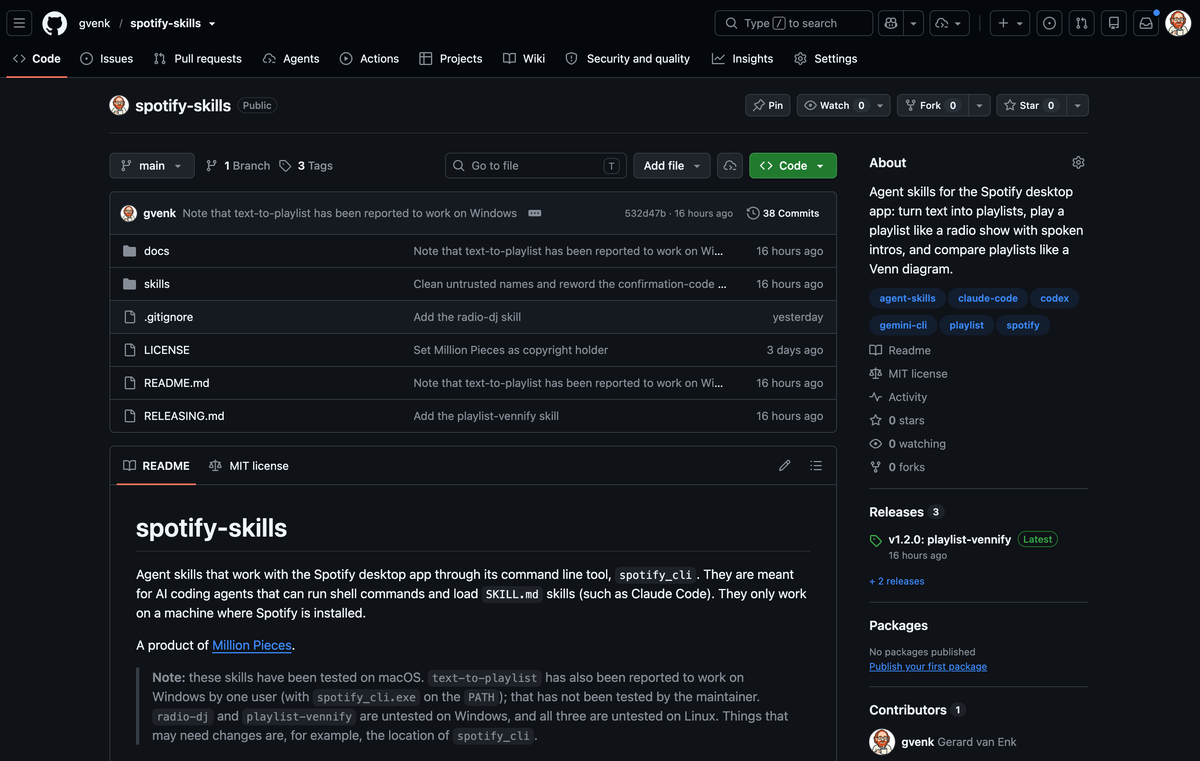Focus the Go to file field

point(536,166)
